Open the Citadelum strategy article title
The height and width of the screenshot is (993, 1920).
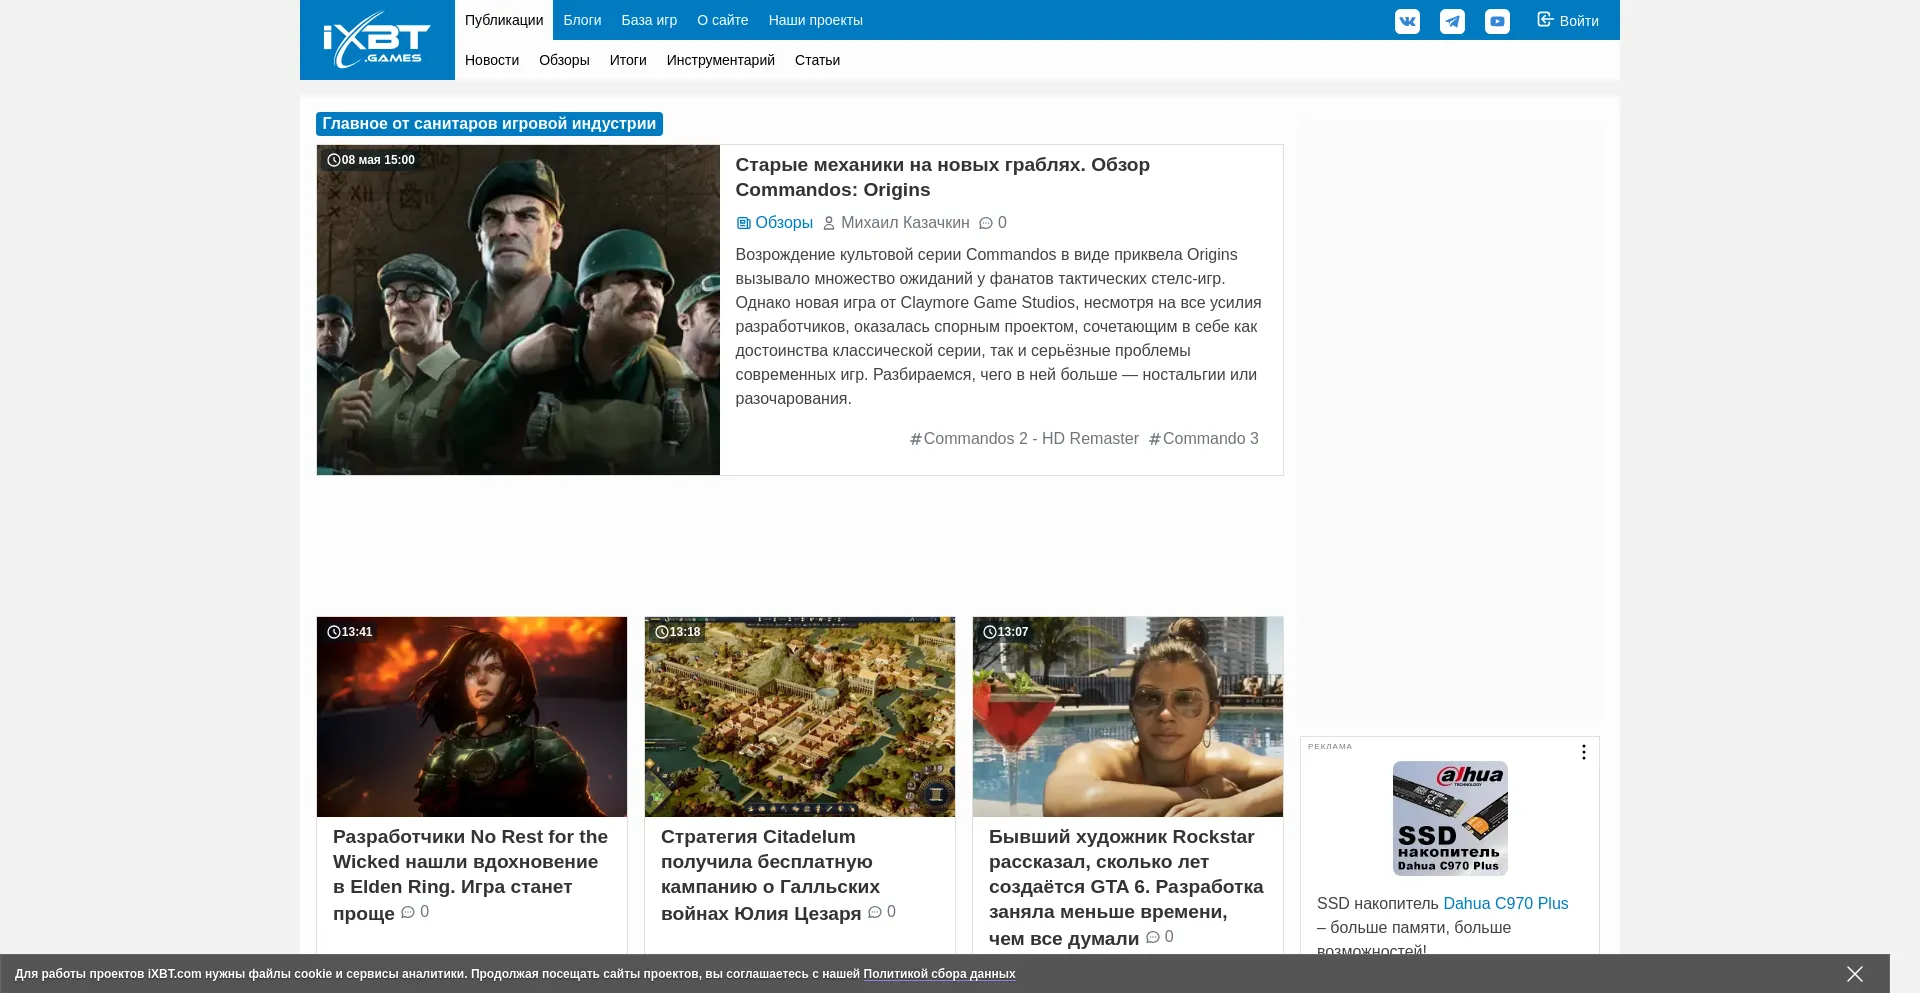click(x=770, y=874)
